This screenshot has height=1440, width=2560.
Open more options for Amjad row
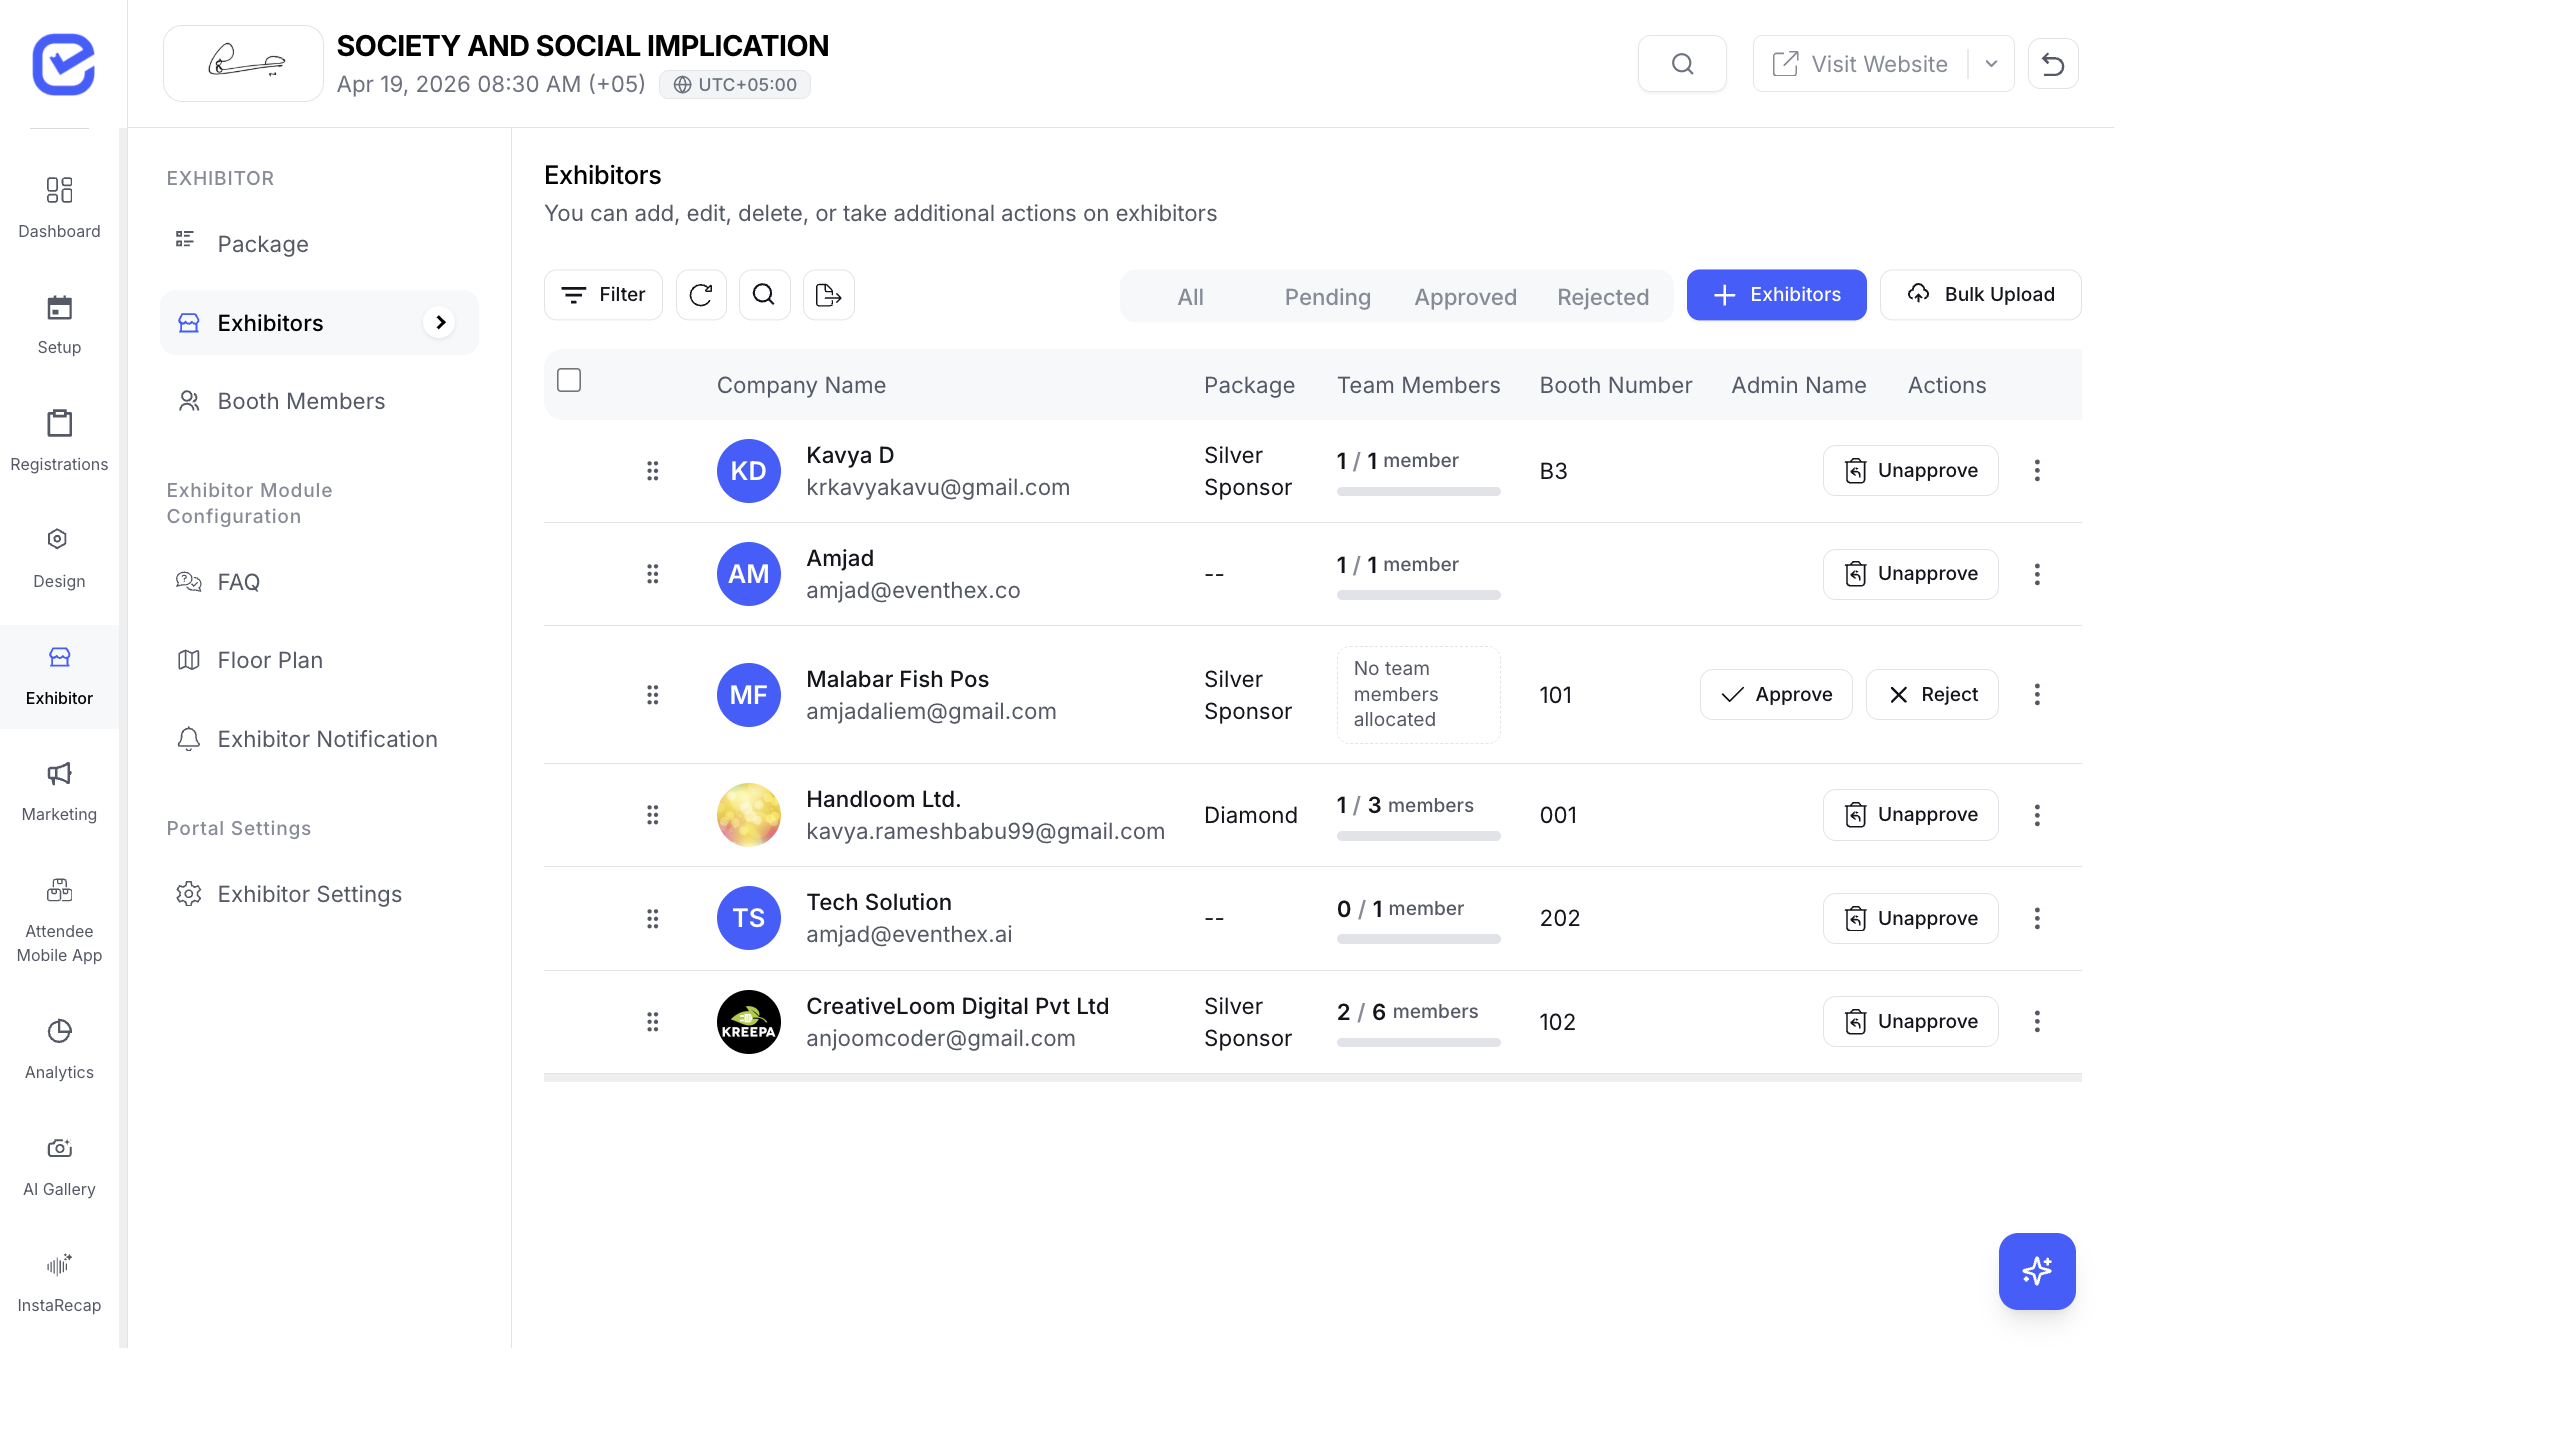pyautogui.click(x=2037, y=574)
